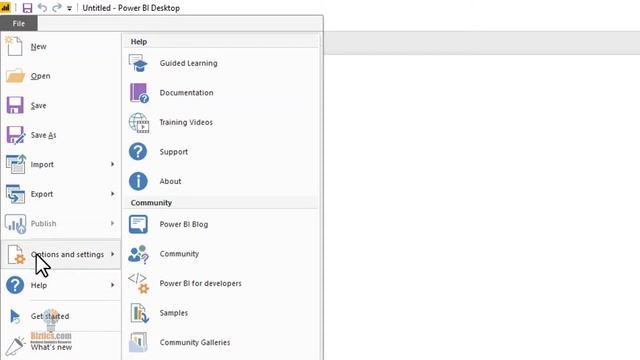Click the What's new party icon
The width and height of the screenshot is (640, 360).
(15, 346)
